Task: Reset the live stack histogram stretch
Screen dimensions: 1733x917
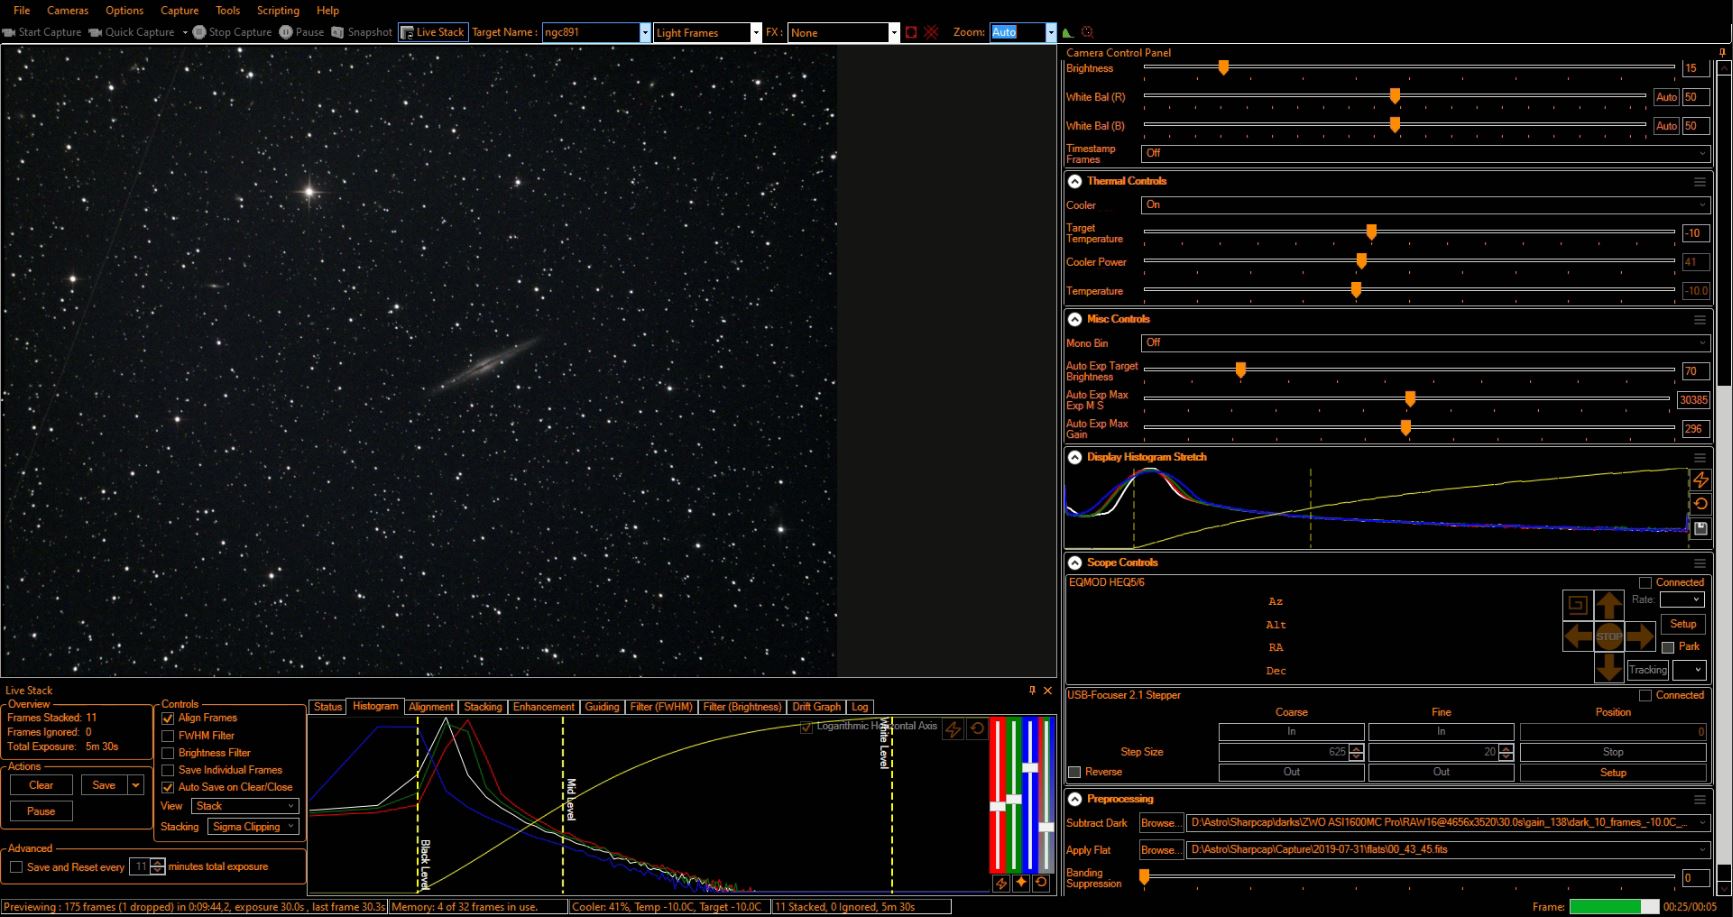Action: 977,729
